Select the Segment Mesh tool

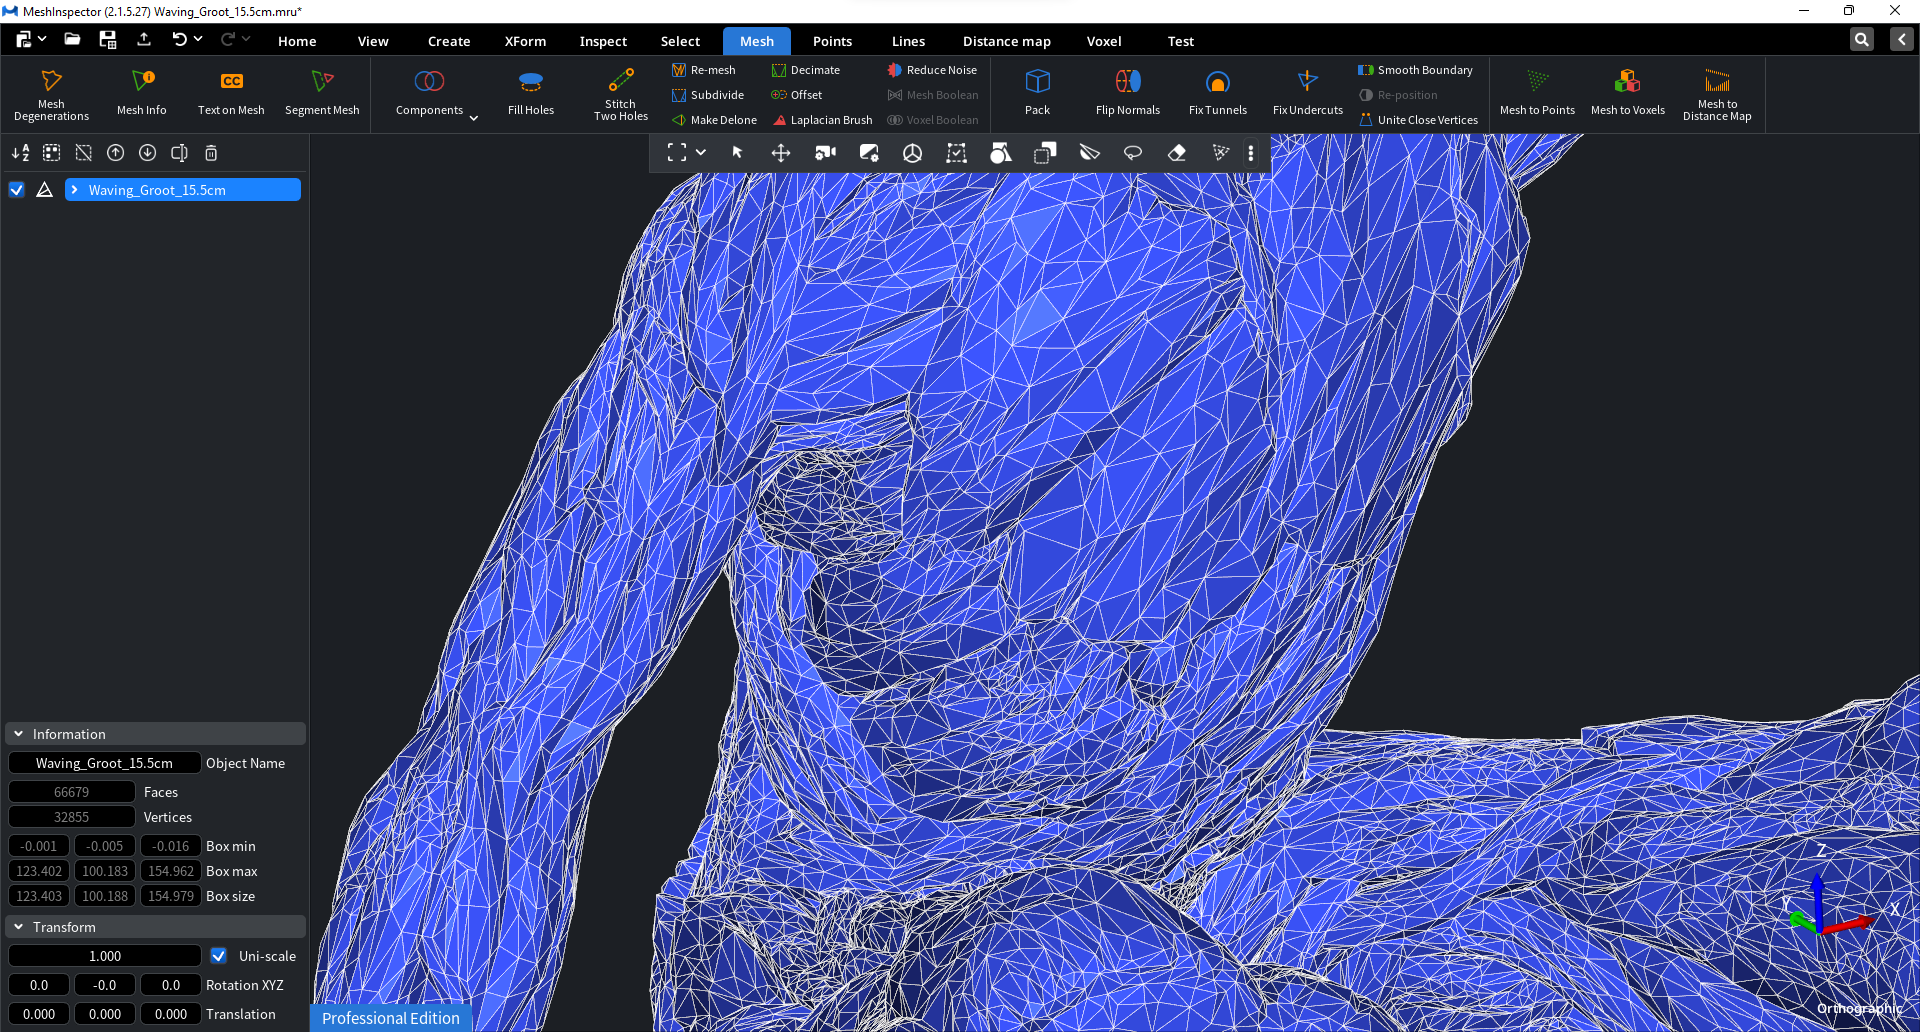[x=322, y=94]
